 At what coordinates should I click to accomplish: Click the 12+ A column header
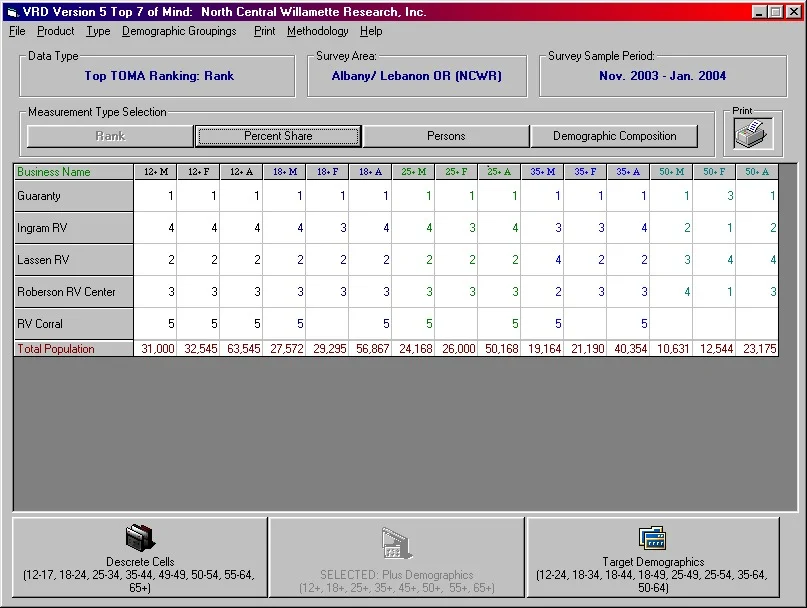coord(241,172)
